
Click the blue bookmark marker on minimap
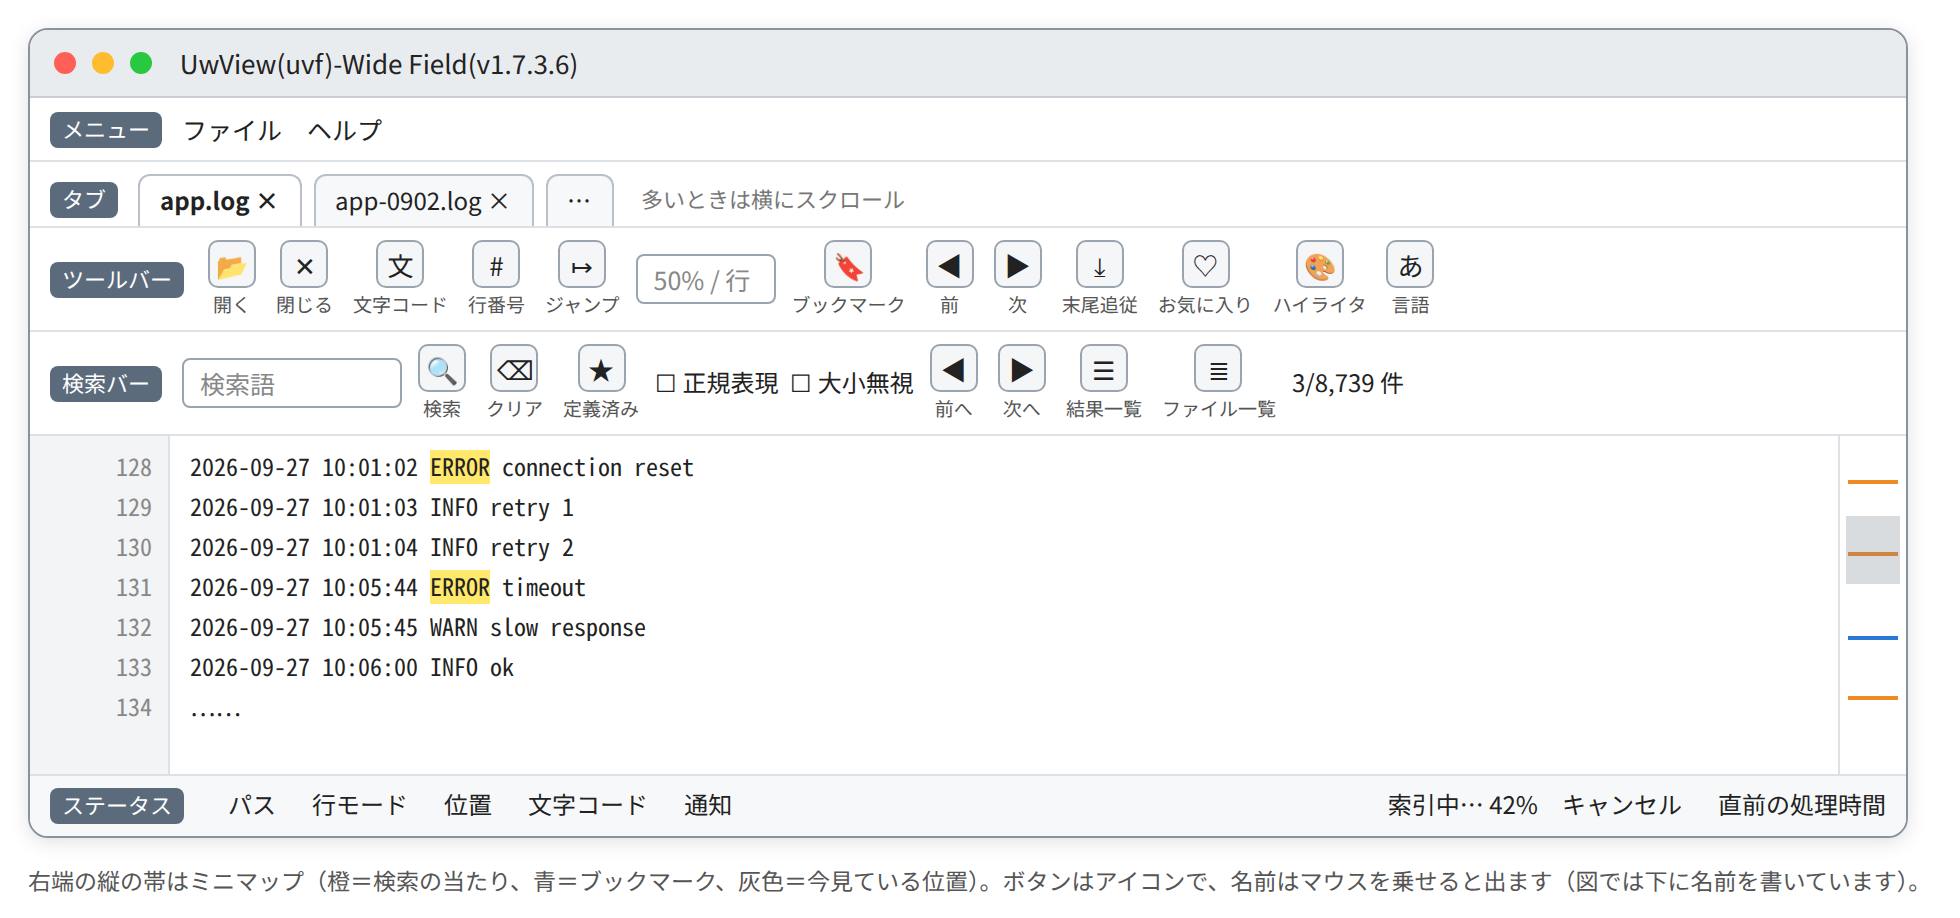[x=1872, y=637]
